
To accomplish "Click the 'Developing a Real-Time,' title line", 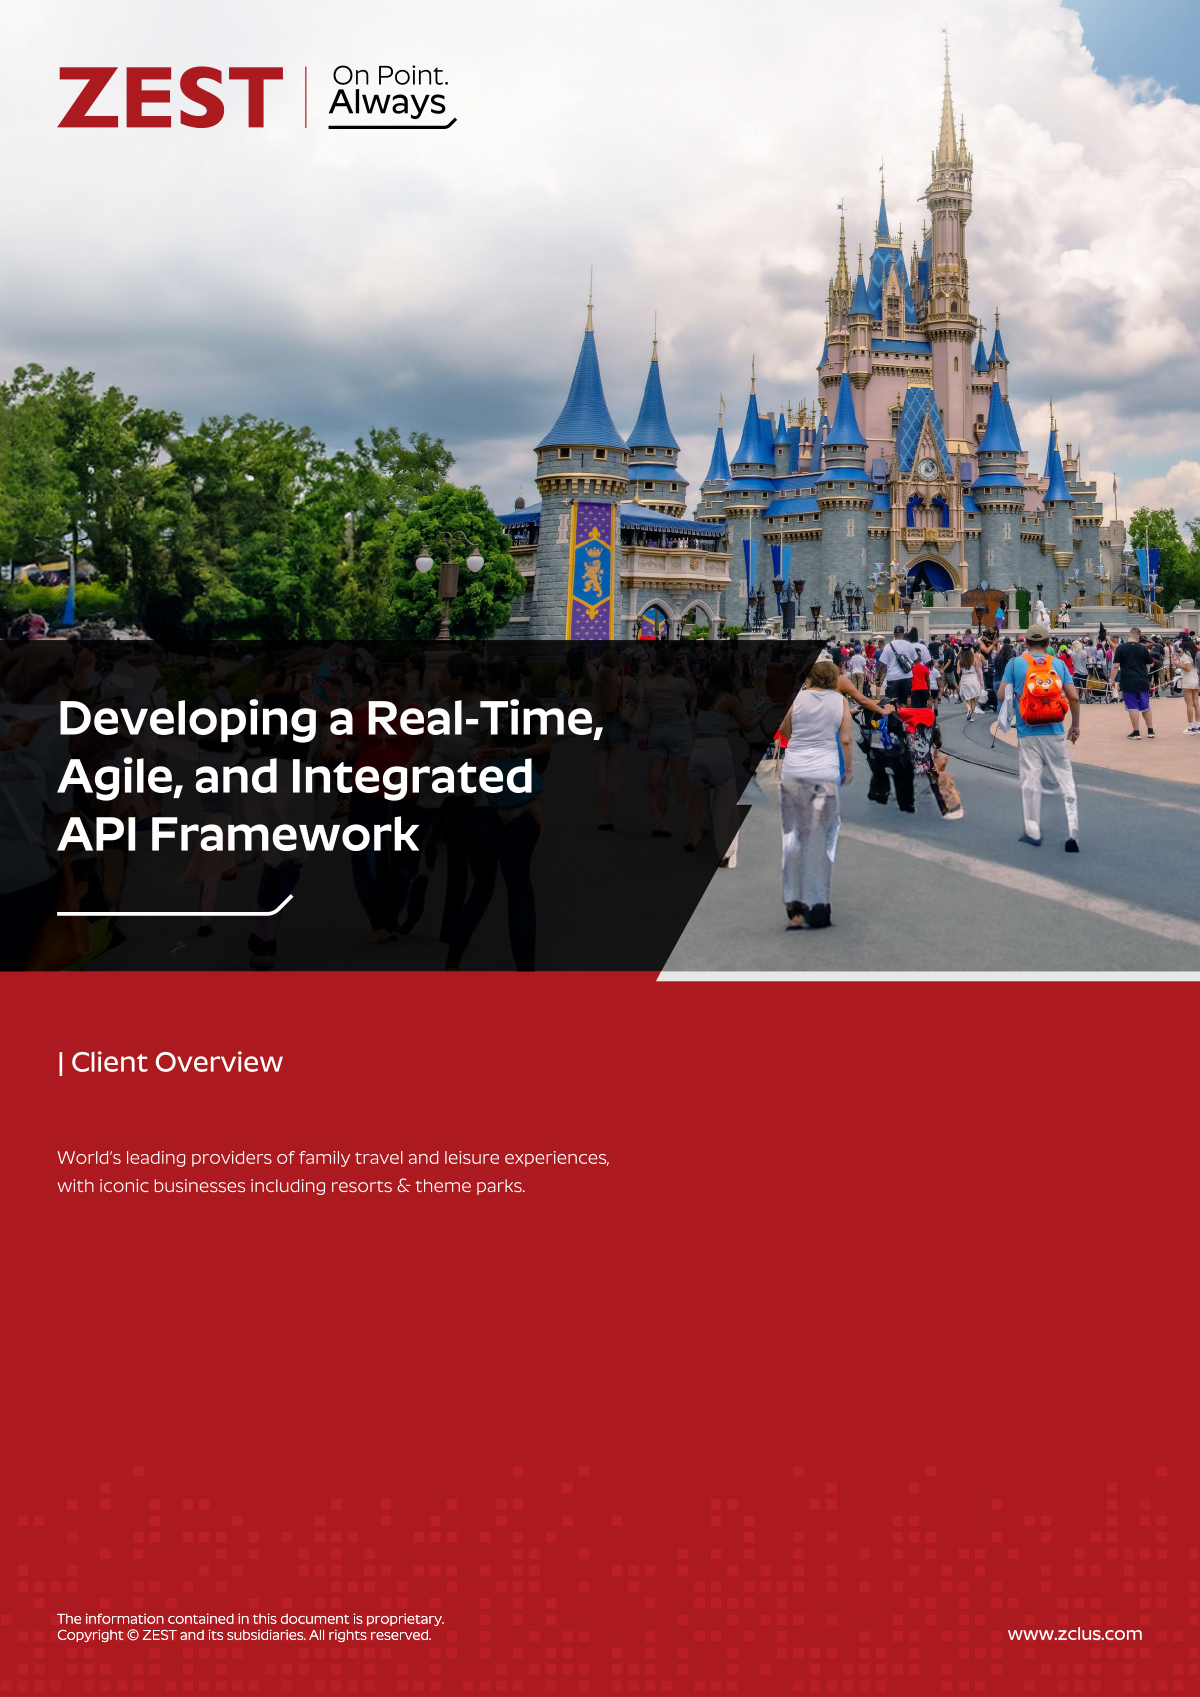I will [330, 719].
